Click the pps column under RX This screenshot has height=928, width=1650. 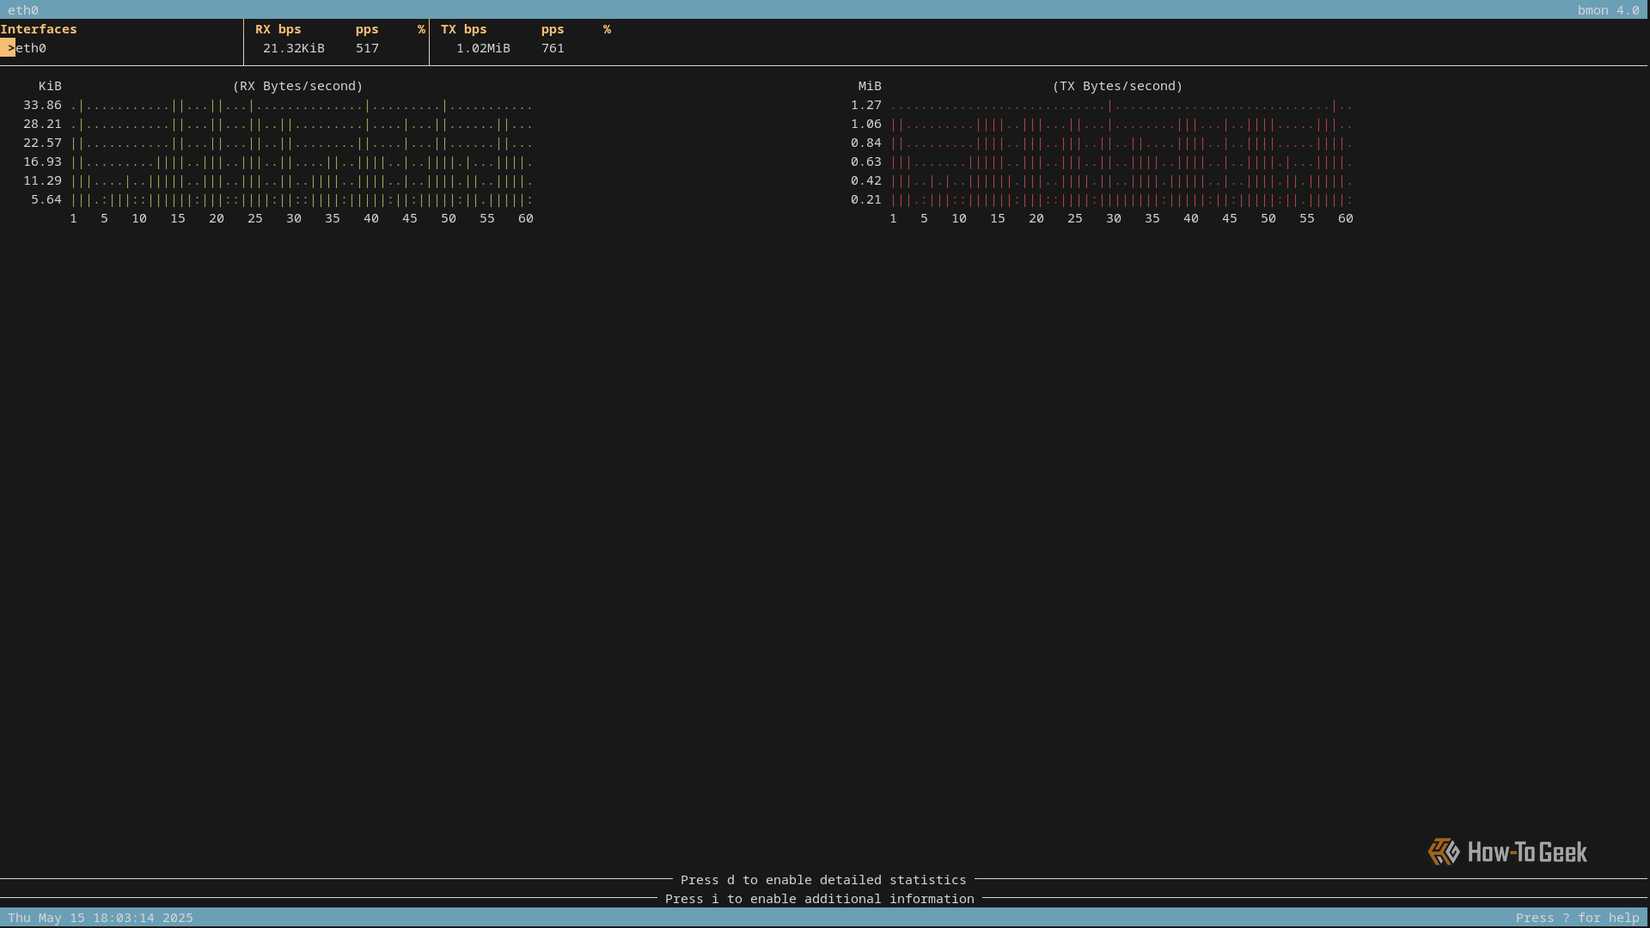point(366,29)
